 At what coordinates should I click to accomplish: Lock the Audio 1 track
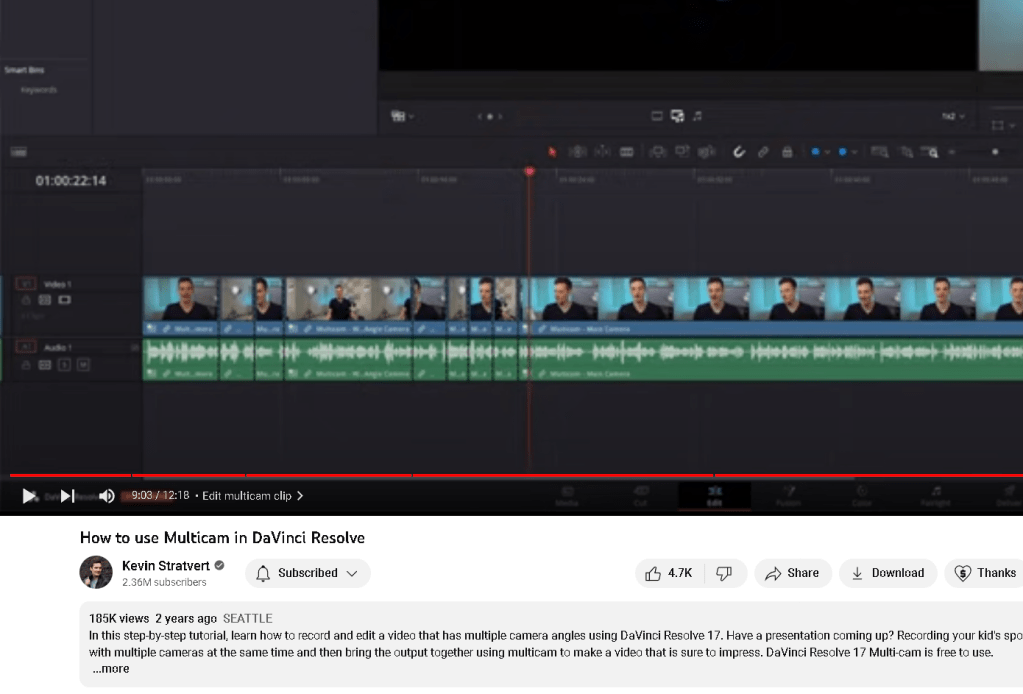pos(26,365)
